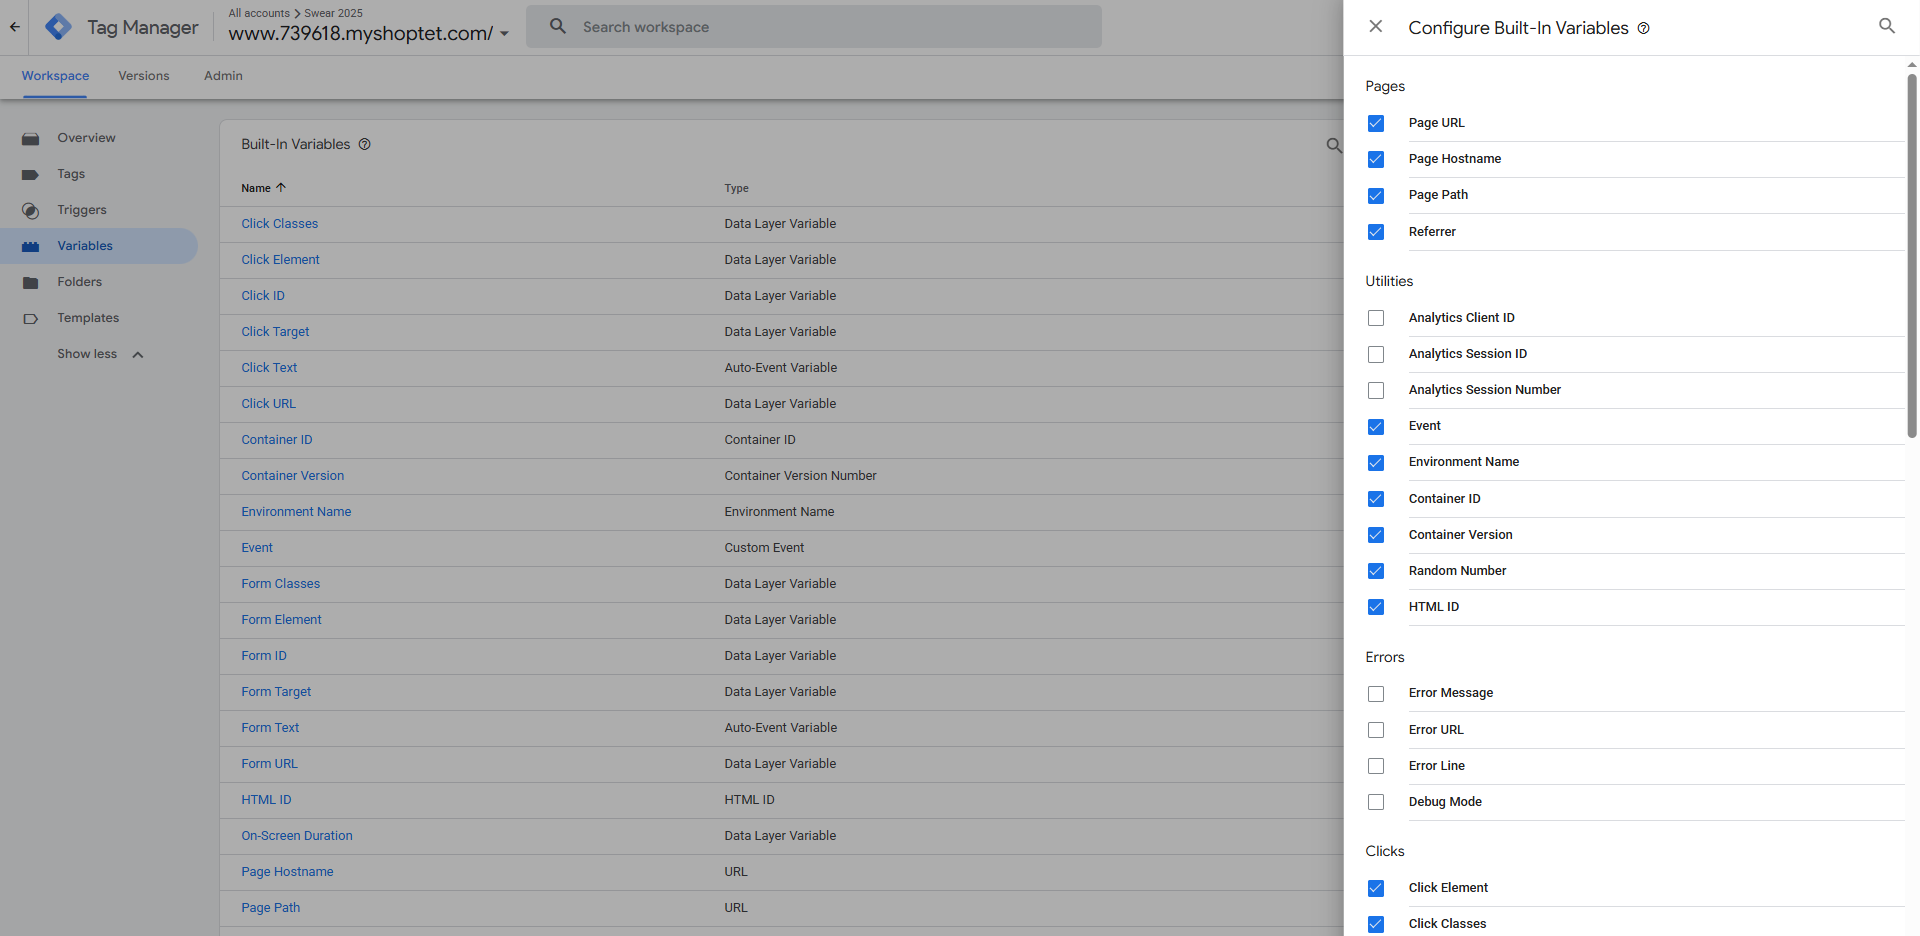Open the Folders sidebar icon

[x=31, y=283]
